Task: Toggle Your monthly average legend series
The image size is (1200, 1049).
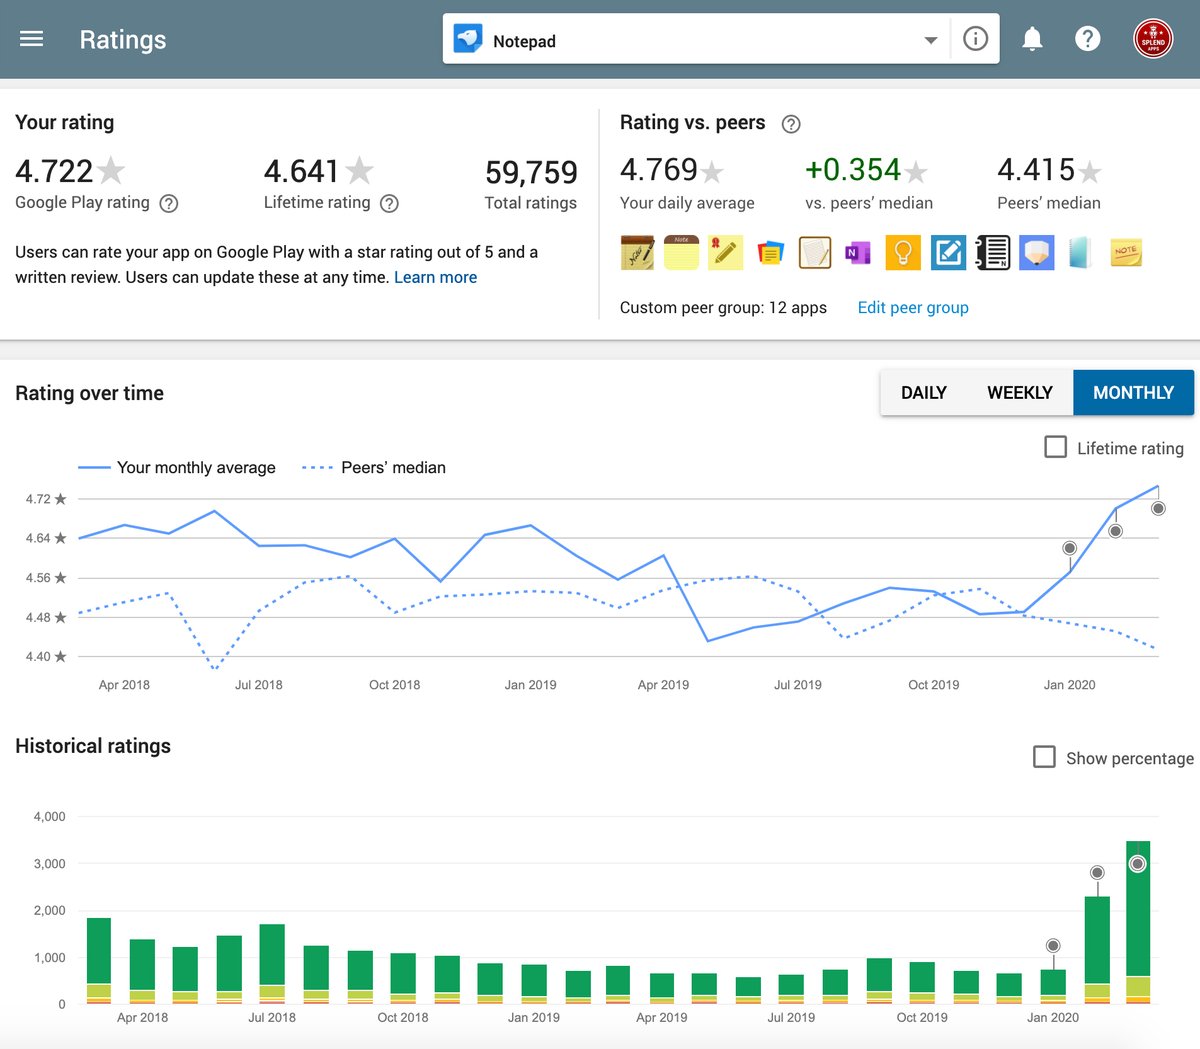Action: coord(177,467)
